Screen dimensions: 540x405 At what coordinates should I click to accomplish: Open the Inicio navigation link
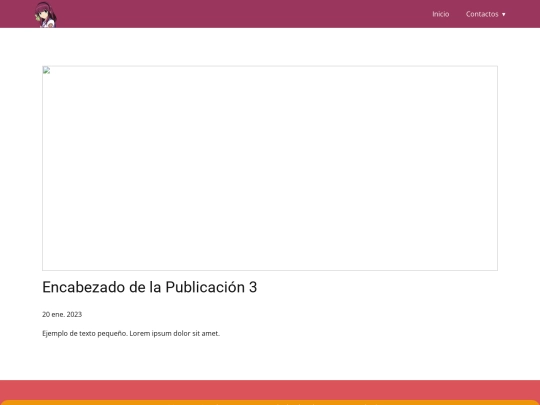(440, 14)
